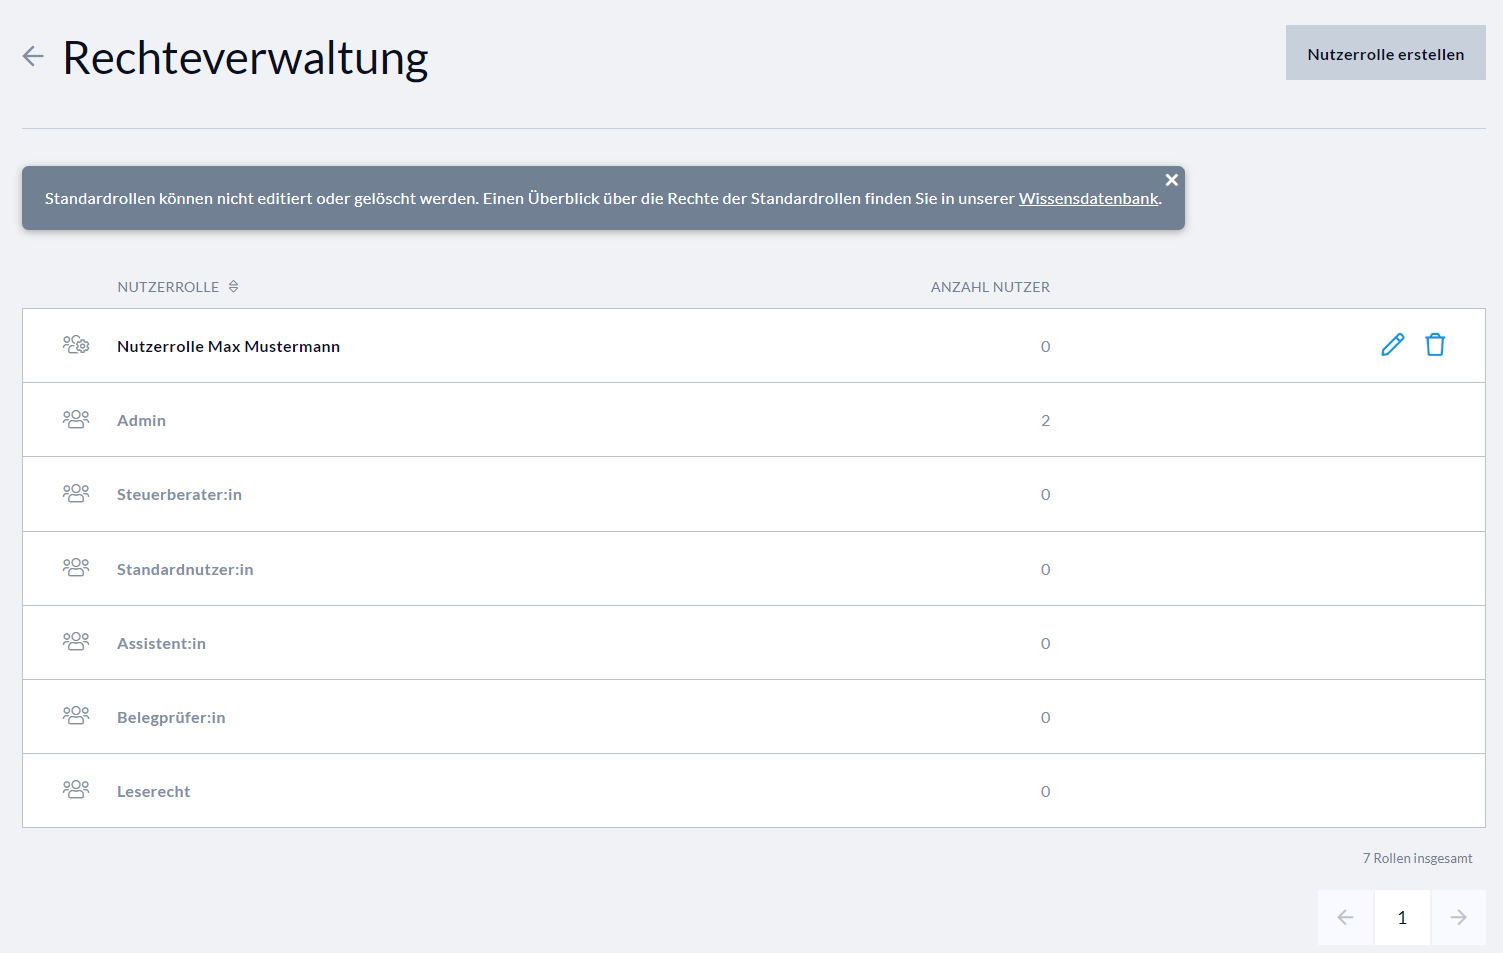The image size is (1503, 953).
Task: Open the Wissensdatenbank link
Action: [1088, 198]
